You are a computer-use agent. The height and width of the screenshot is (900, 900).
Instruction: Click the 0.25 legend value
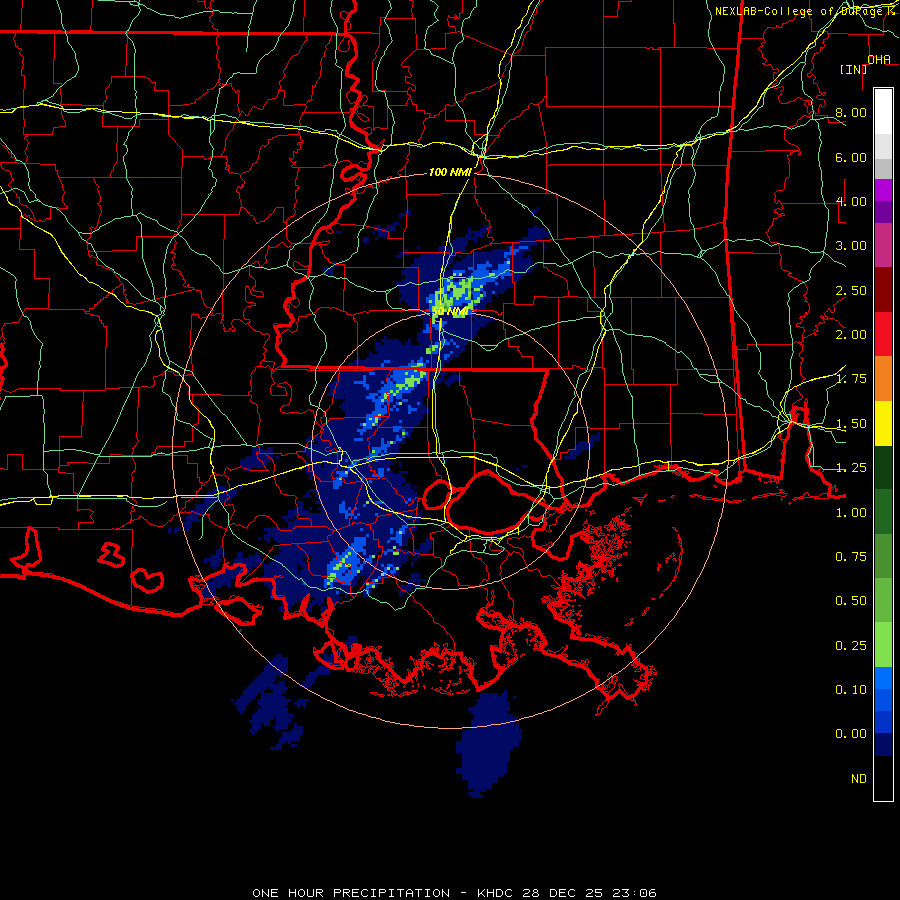click(x=851, y=646)
